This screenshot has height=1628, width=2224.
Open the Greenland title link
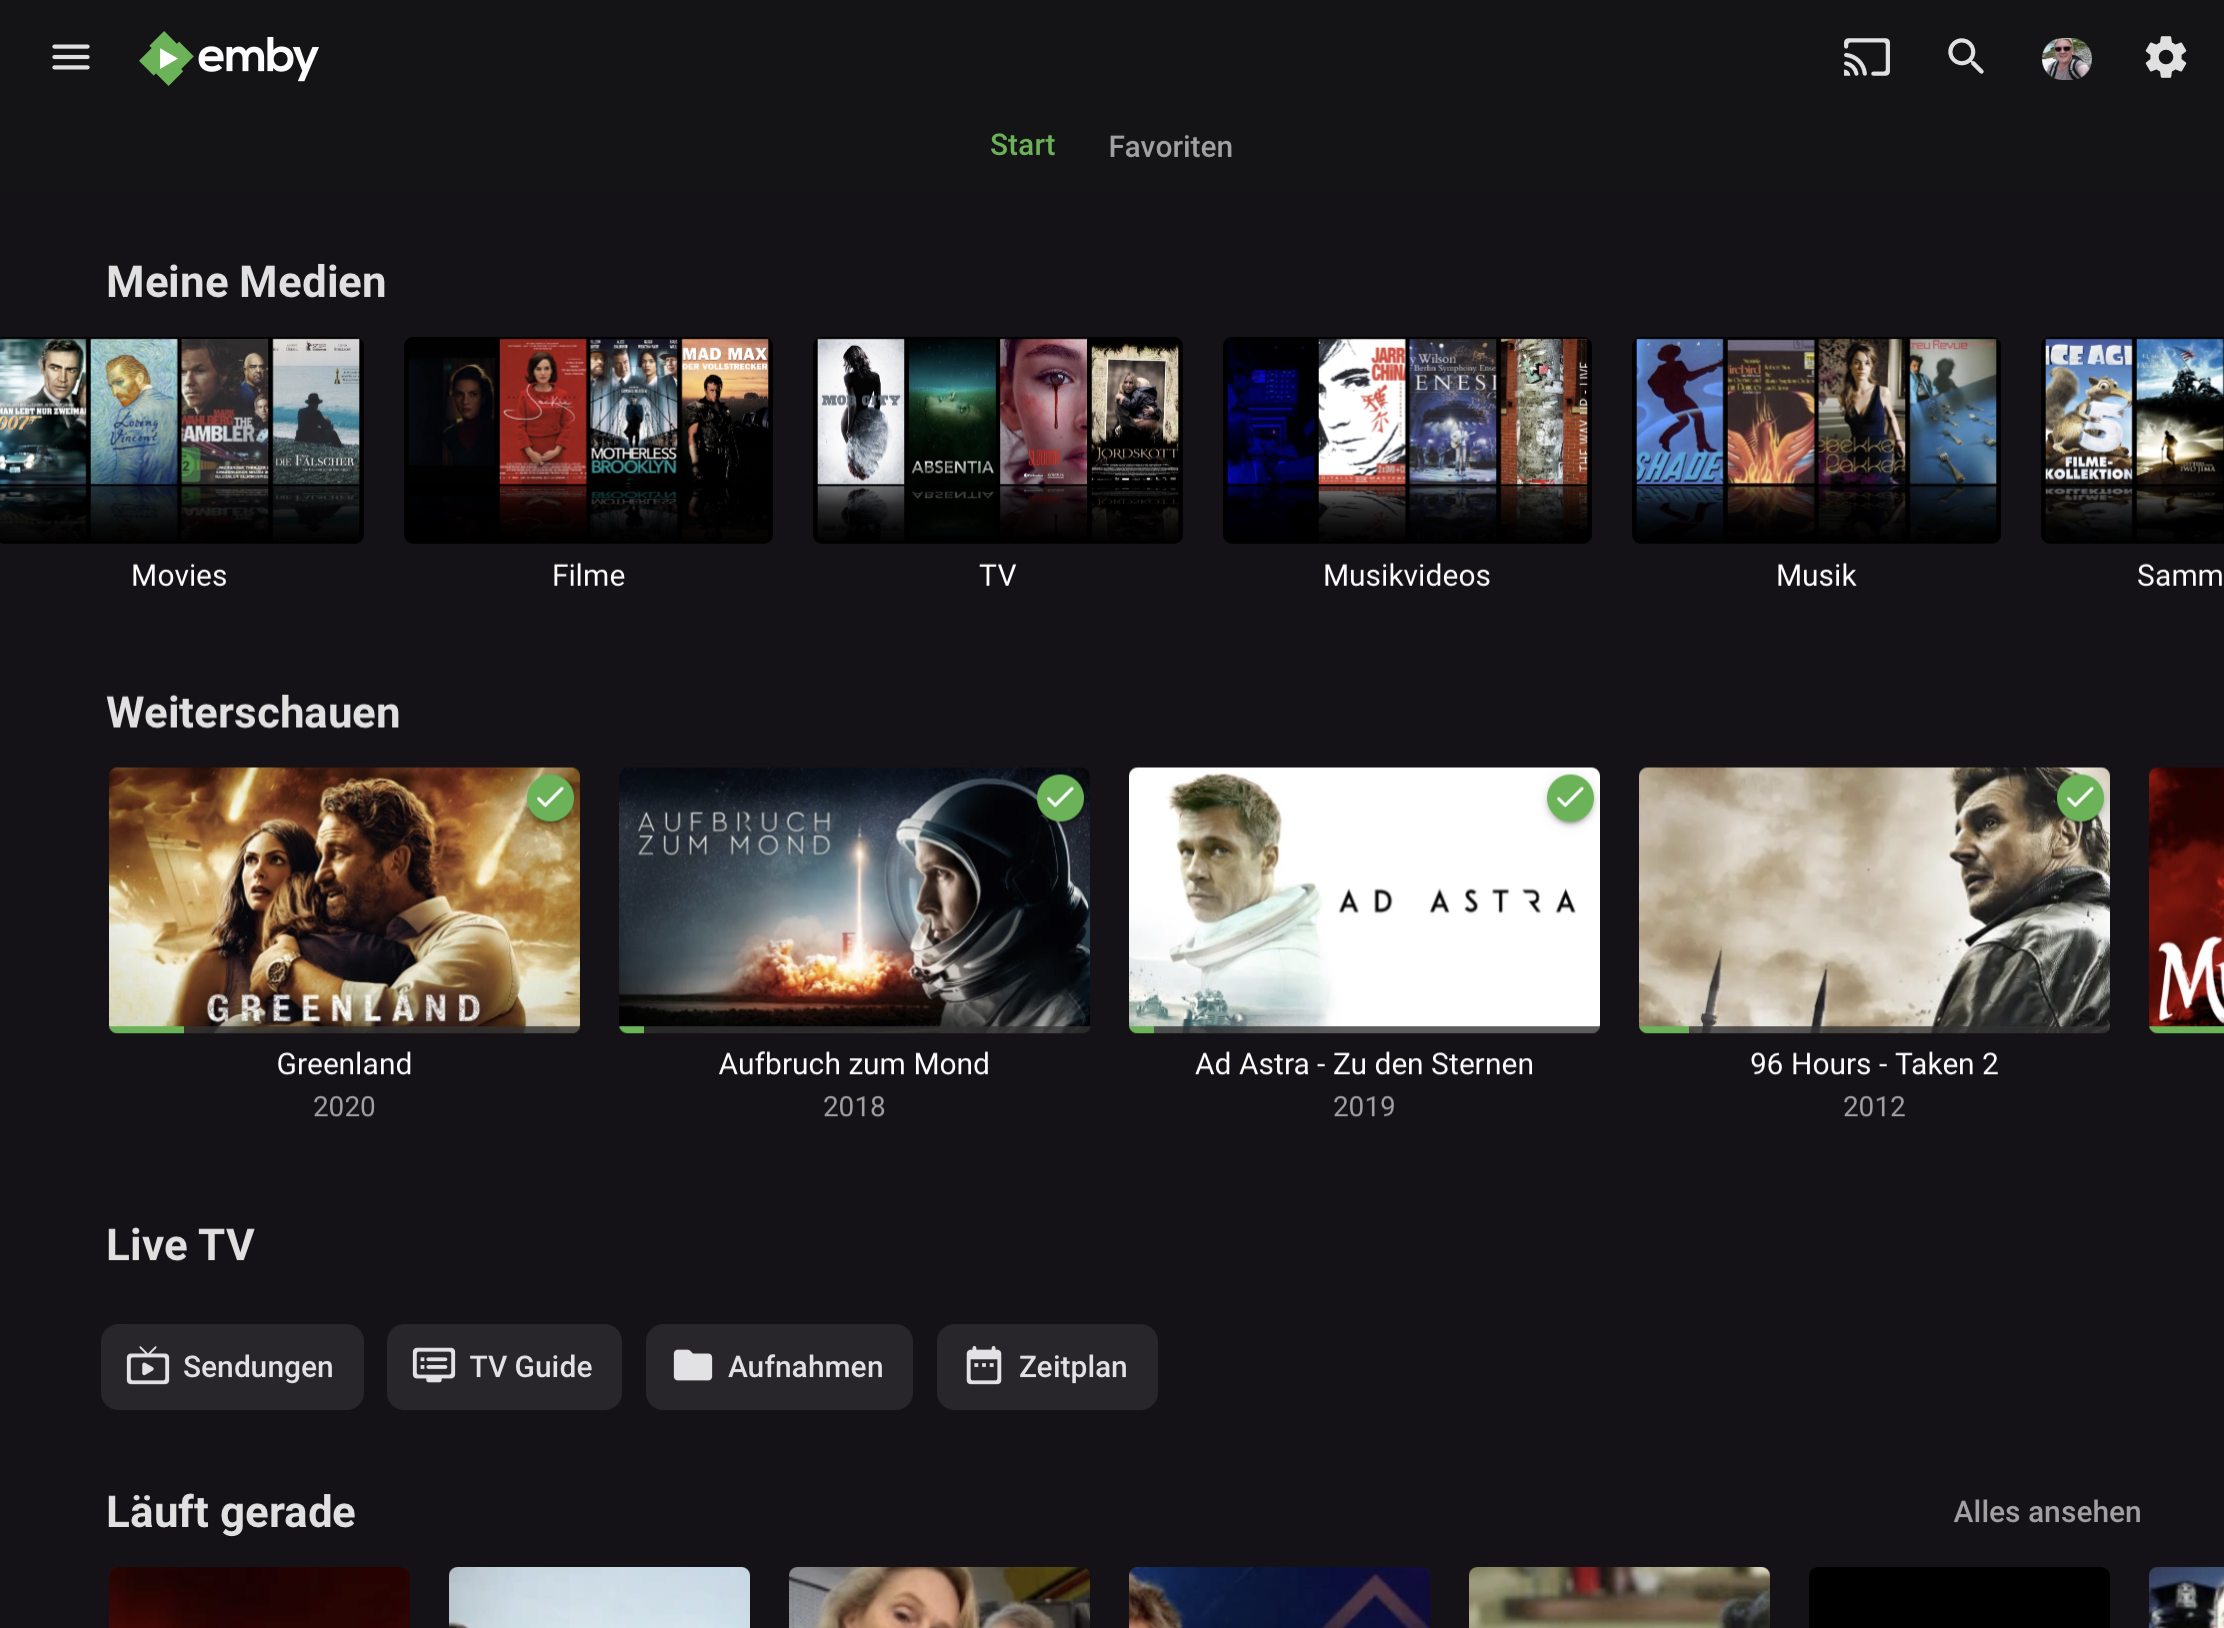[344, 1064]
